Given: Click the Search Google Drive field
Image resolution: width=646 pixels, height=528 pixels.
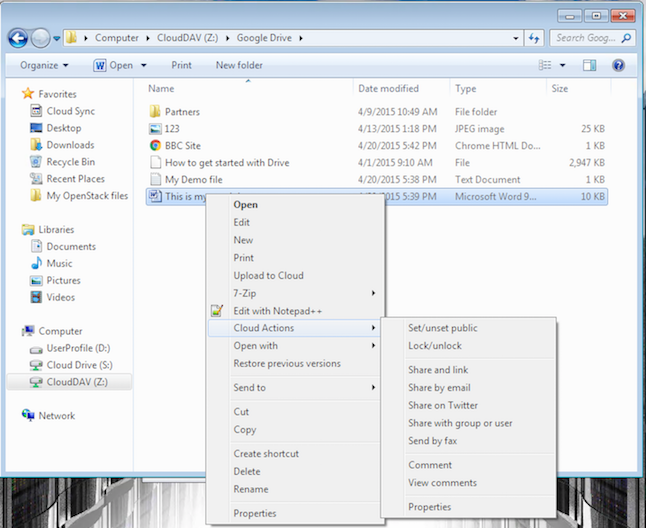Looking at the screenshot, I should pos(586,38).
